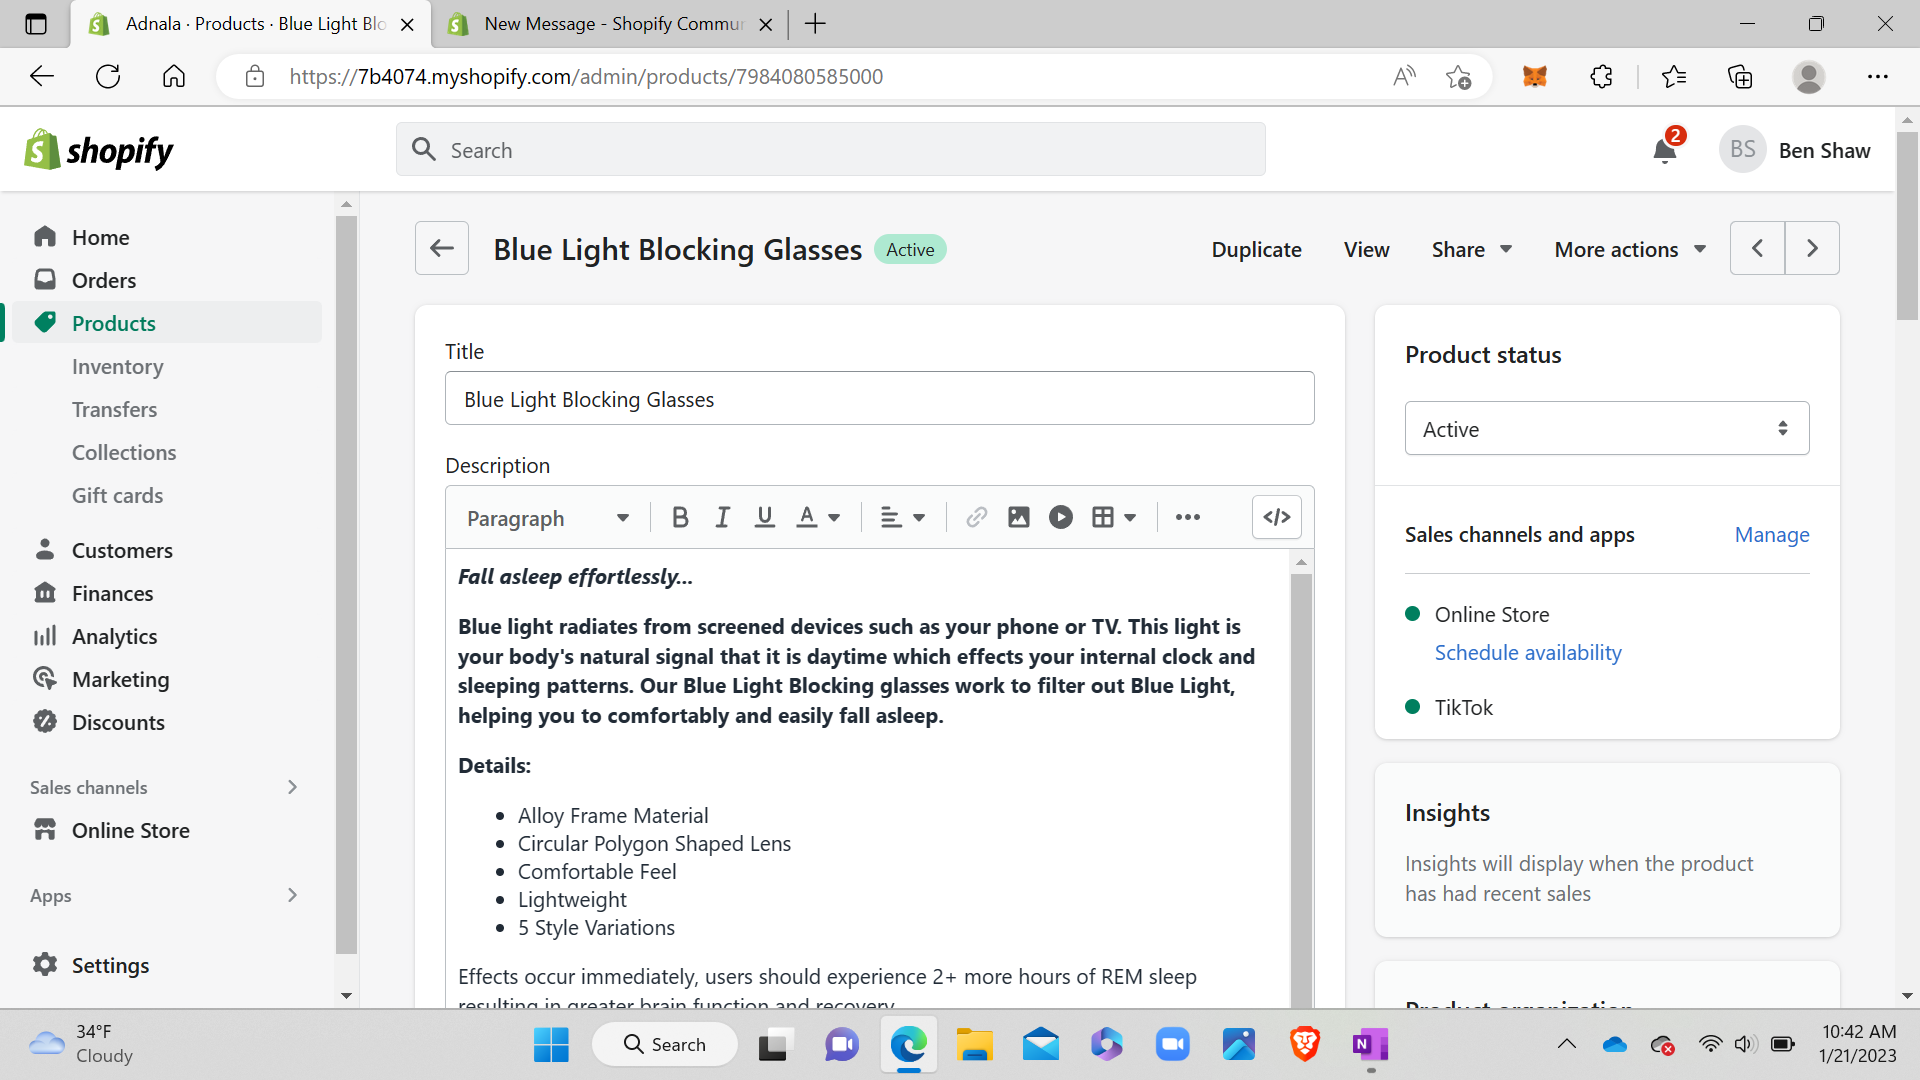Viewport: 1920px width, 1080px height.
Task: Open the Paragraph style dropdown
Action: [547, 518]
